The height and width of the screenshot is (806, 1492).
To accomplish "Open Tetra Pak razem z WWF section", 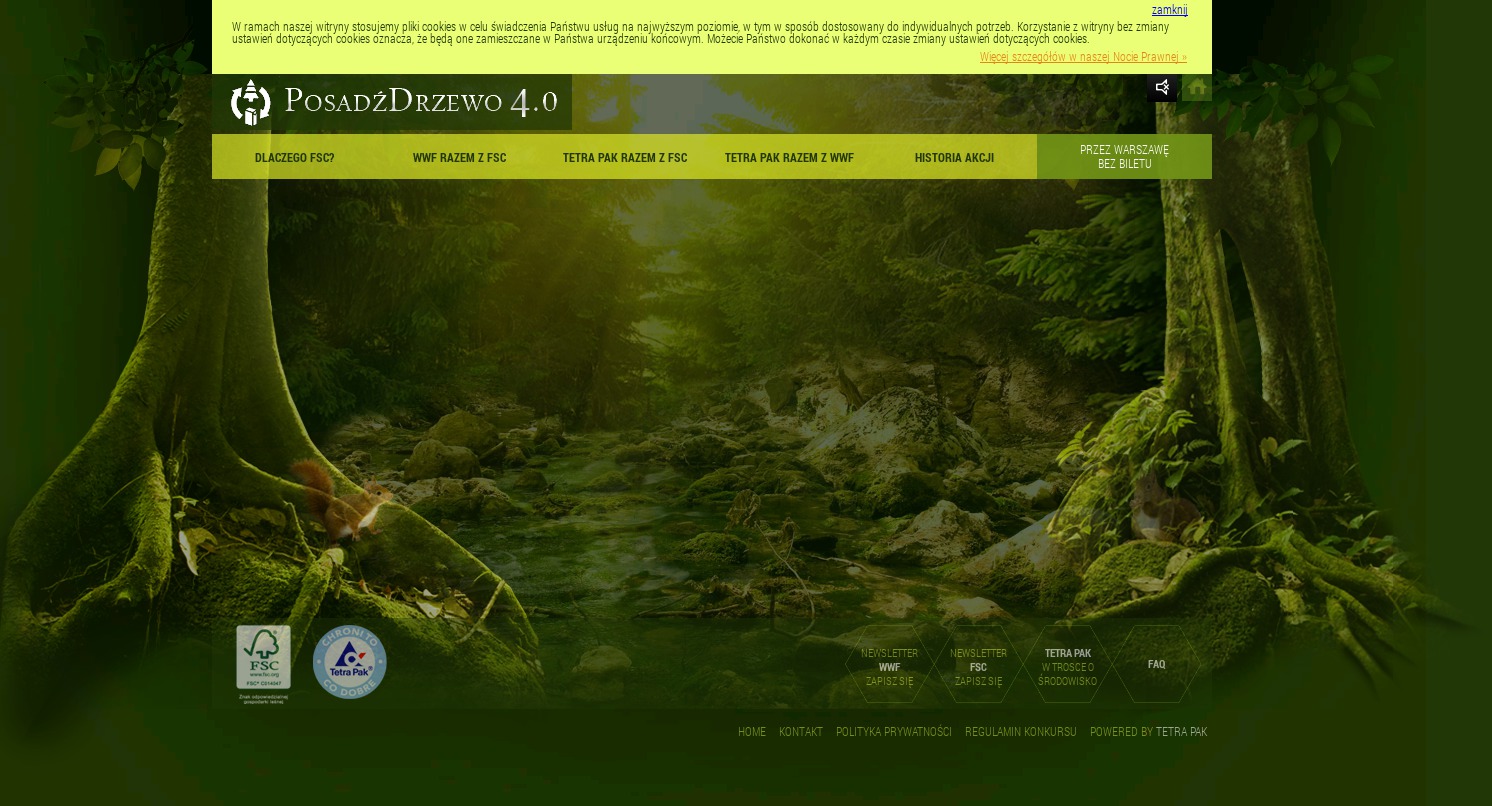I will pos(789,157).
